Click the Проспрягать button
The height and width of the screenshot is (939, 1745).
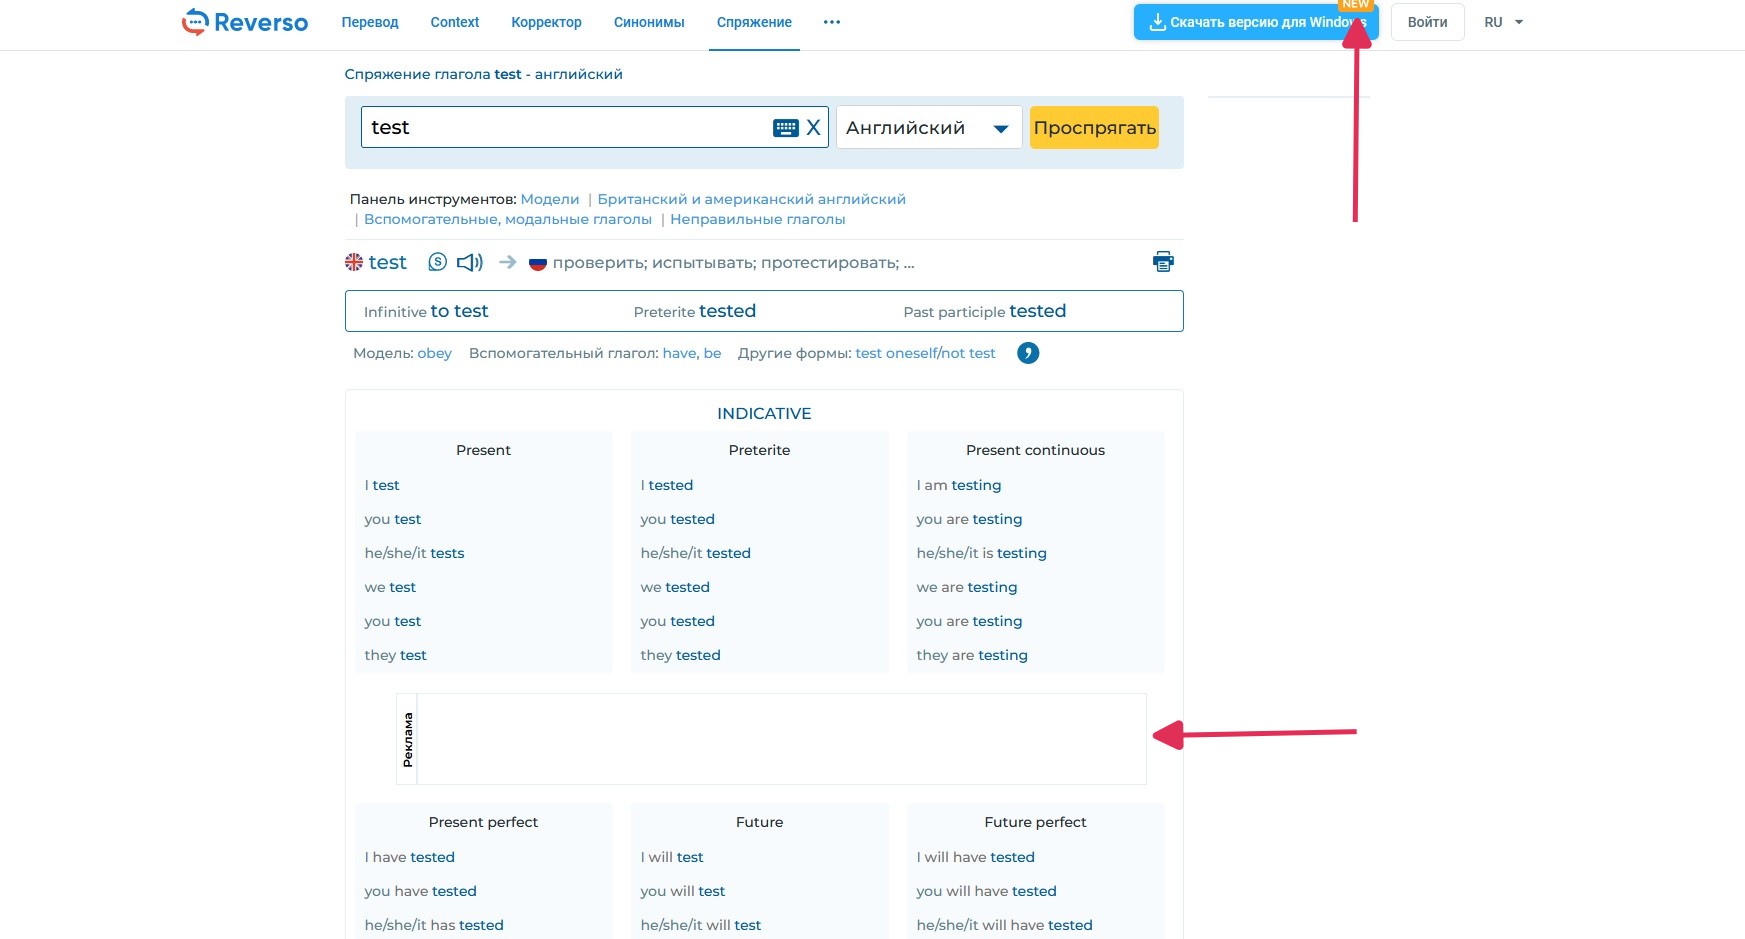coord(1095,128)
